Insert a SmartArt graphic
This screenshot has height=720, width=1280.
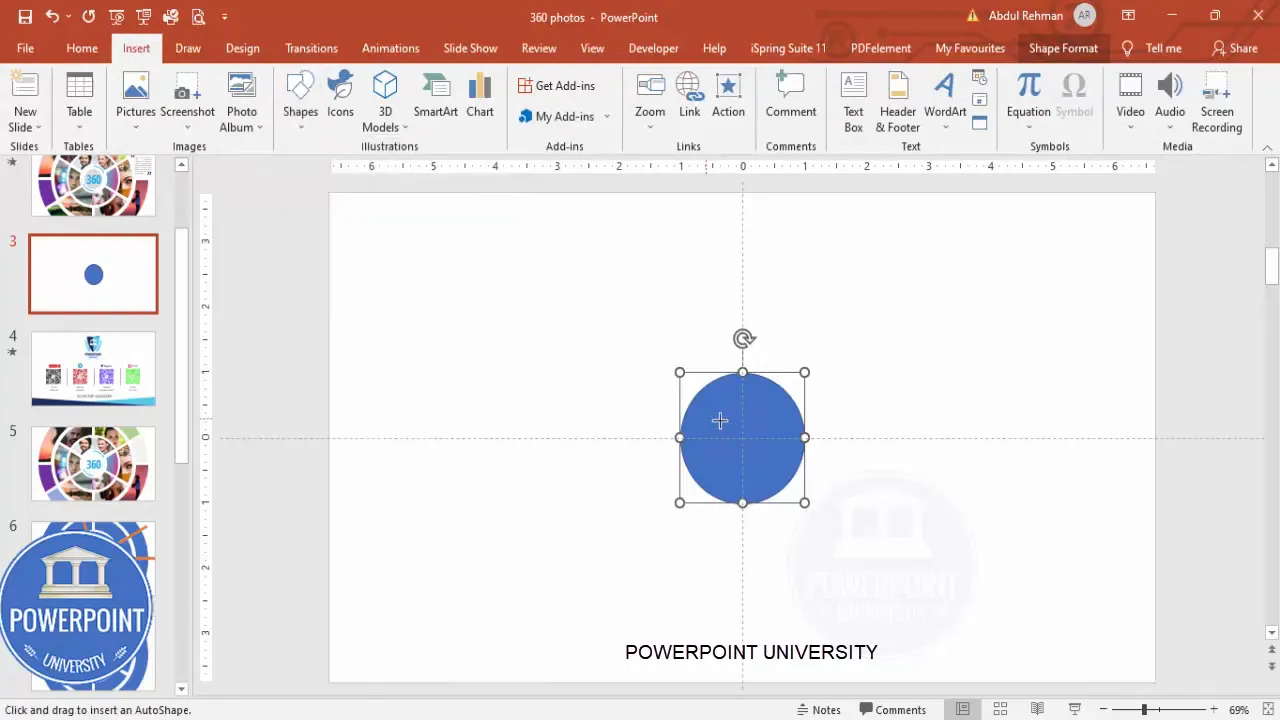pos(436,96)
